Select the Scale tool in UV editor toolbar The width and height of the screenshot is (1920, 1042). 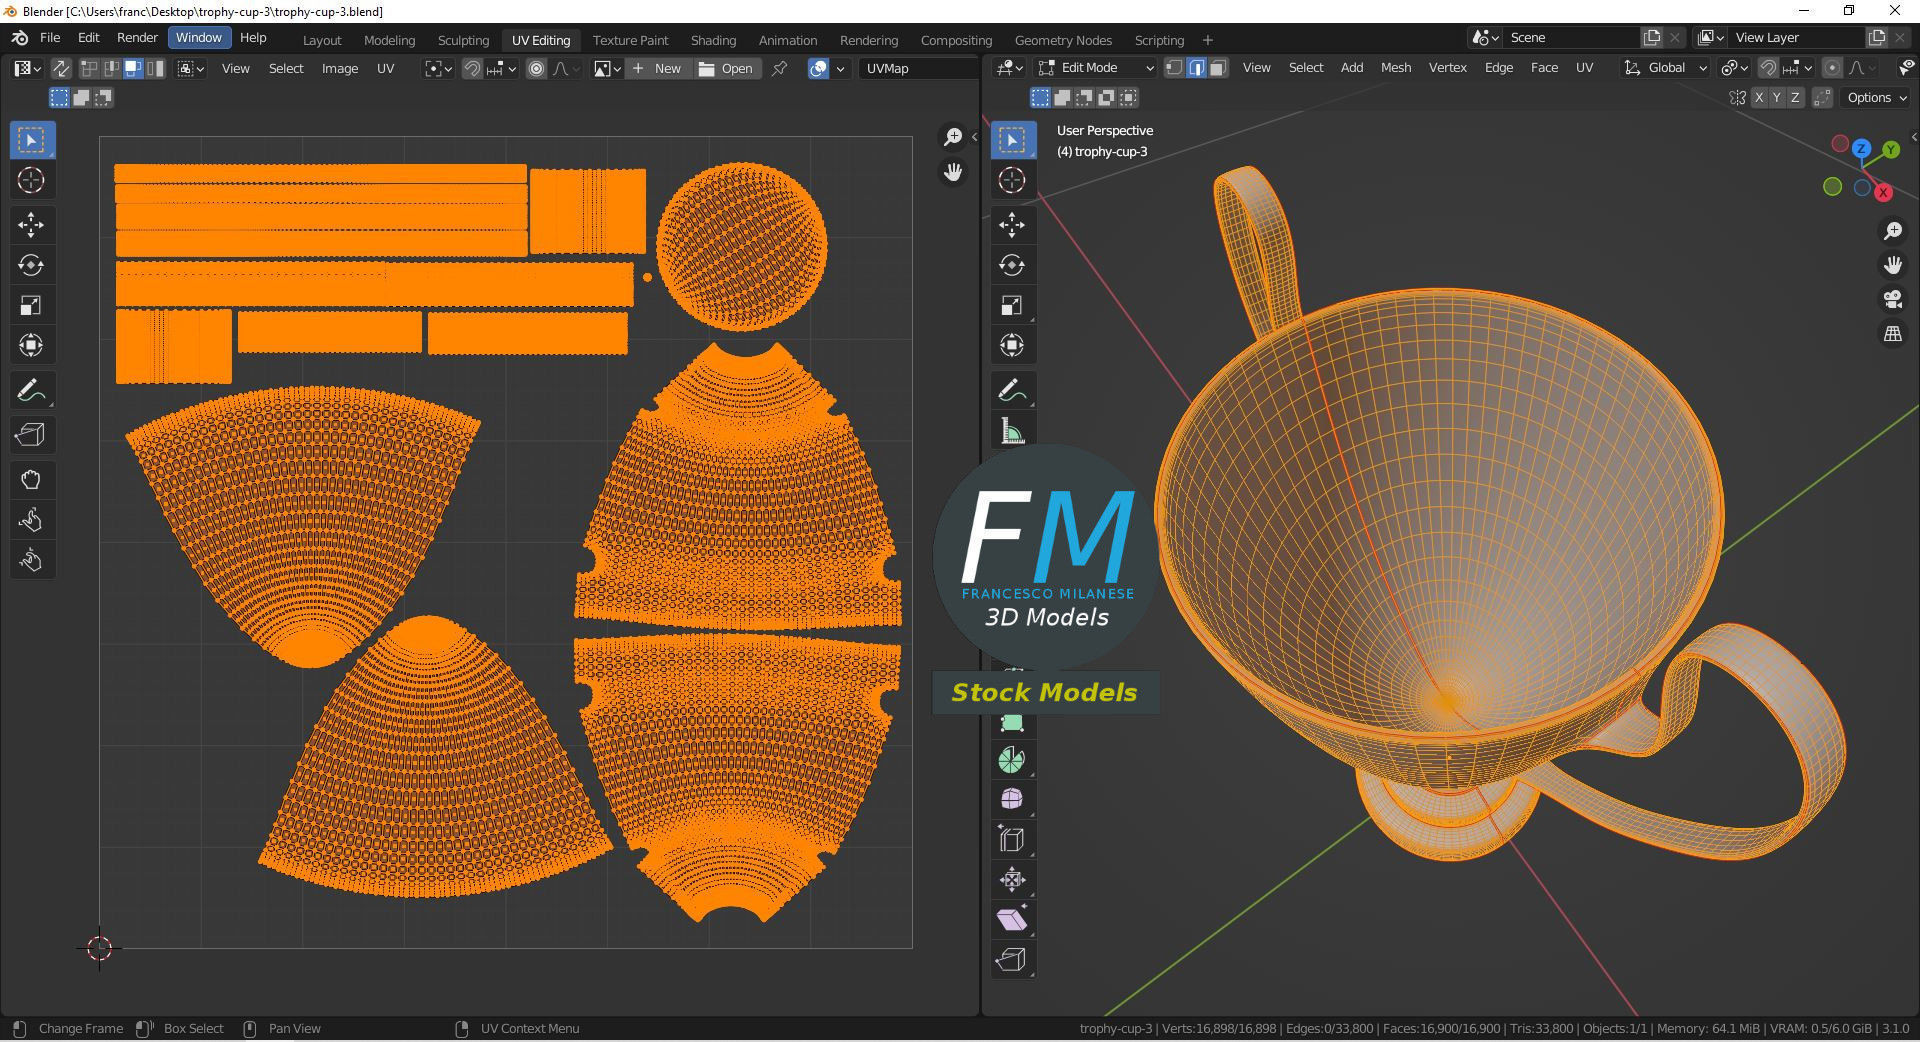[31, 305]
